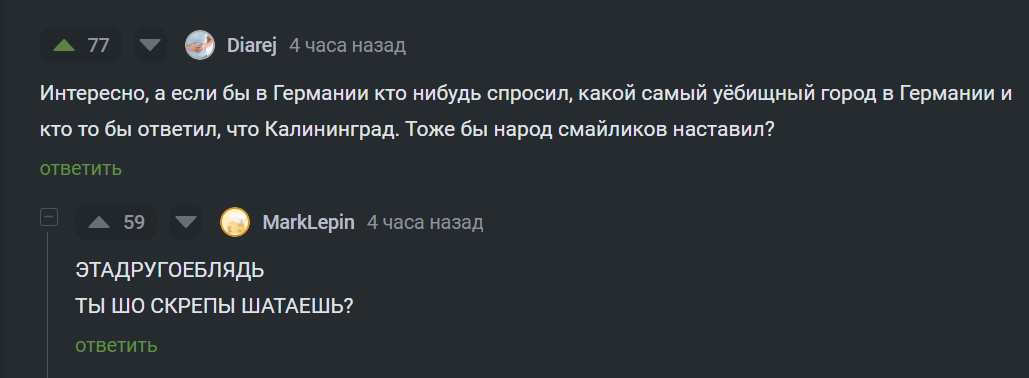Click the rating score 77

tap(98, 45)
